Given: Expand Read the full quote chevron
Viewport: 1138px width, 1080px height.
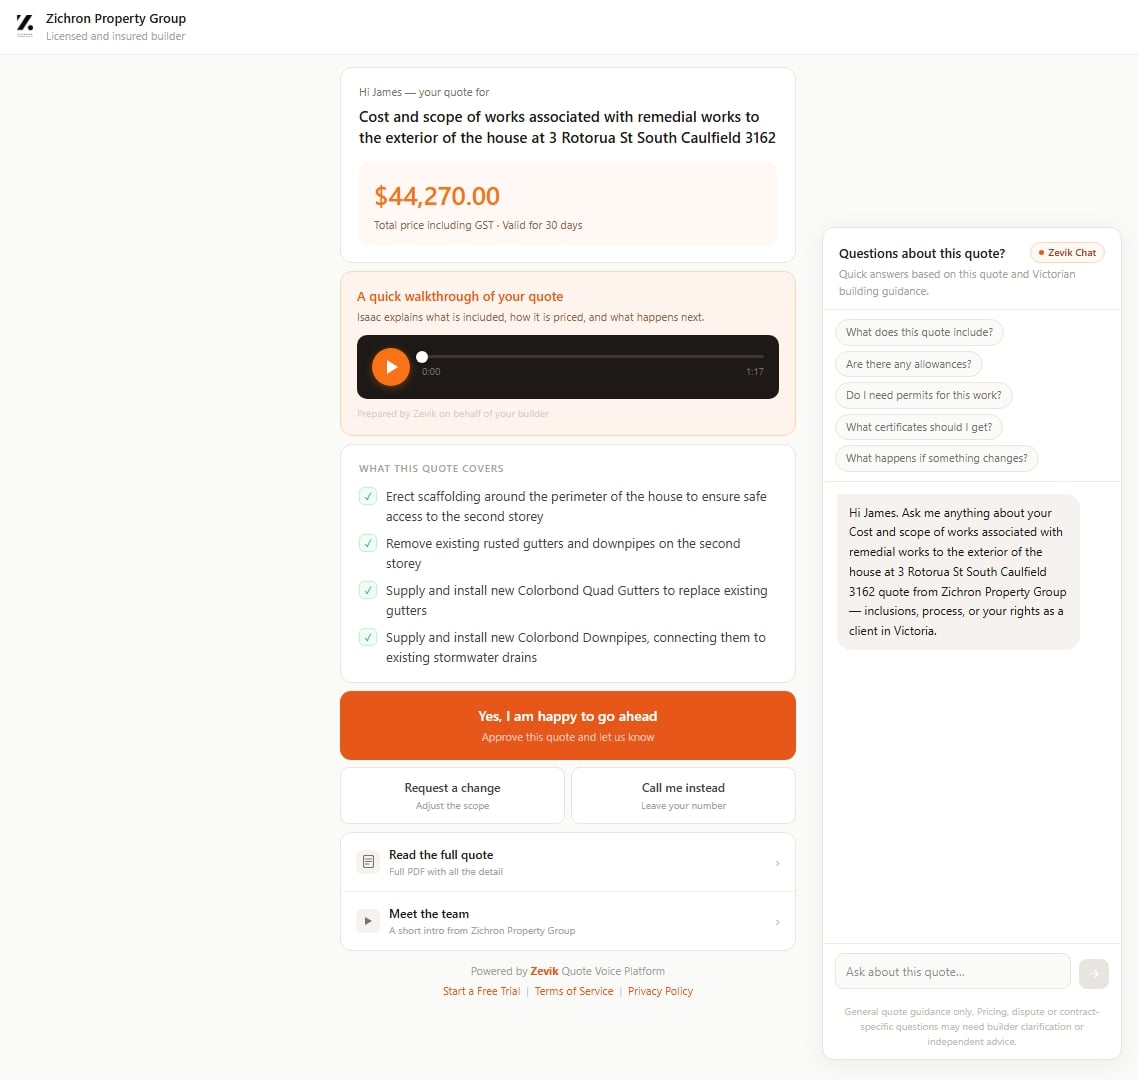Looking at the screenshot, I should tap(778, 863).
